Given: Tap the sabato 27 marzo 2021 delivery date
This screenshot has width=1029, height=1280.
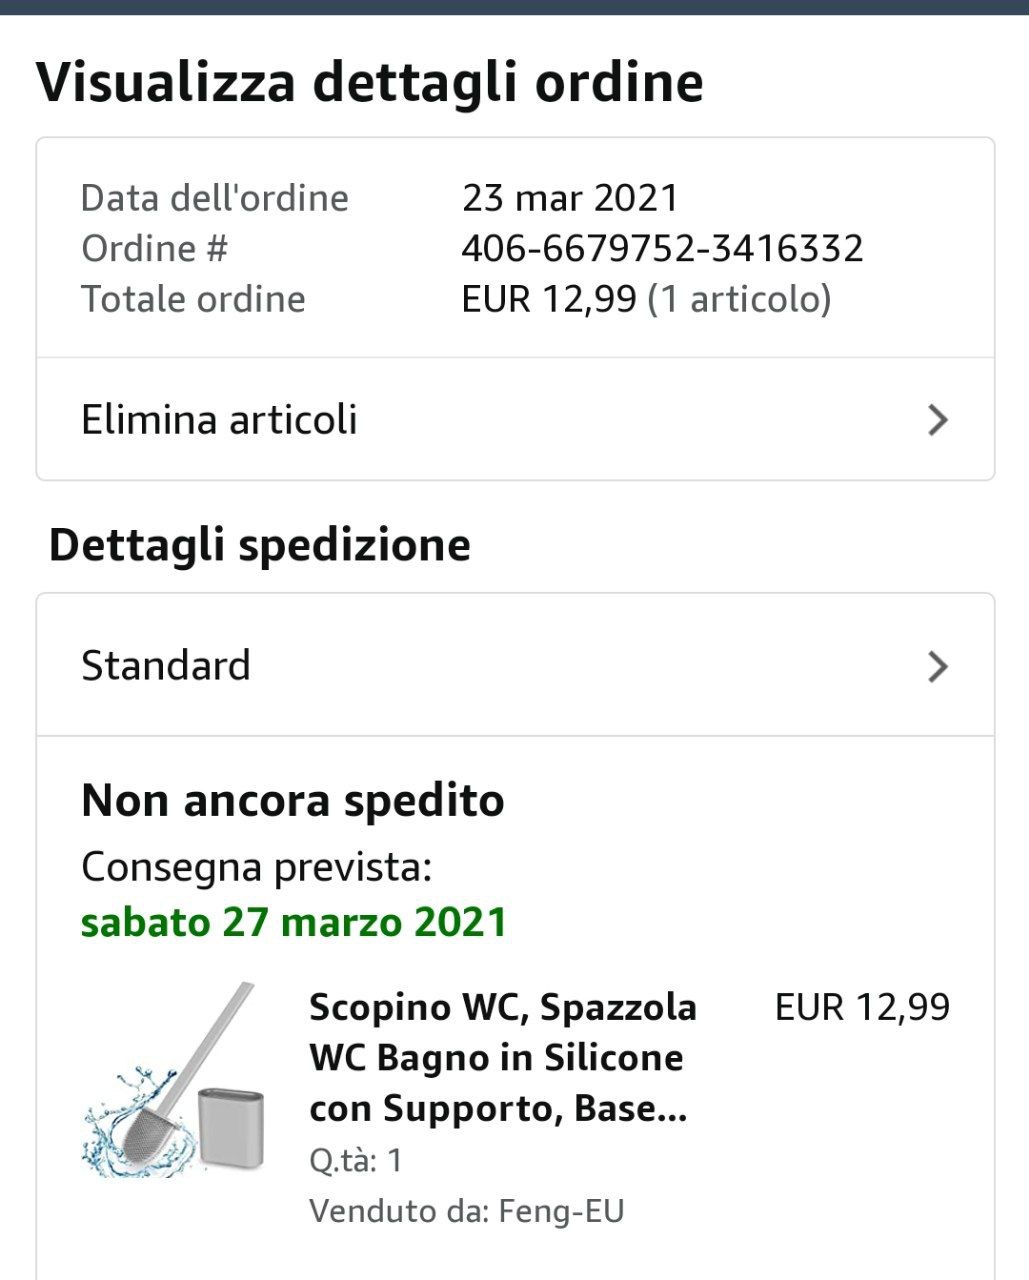Looking at the screenshot, I should (294, 921).
